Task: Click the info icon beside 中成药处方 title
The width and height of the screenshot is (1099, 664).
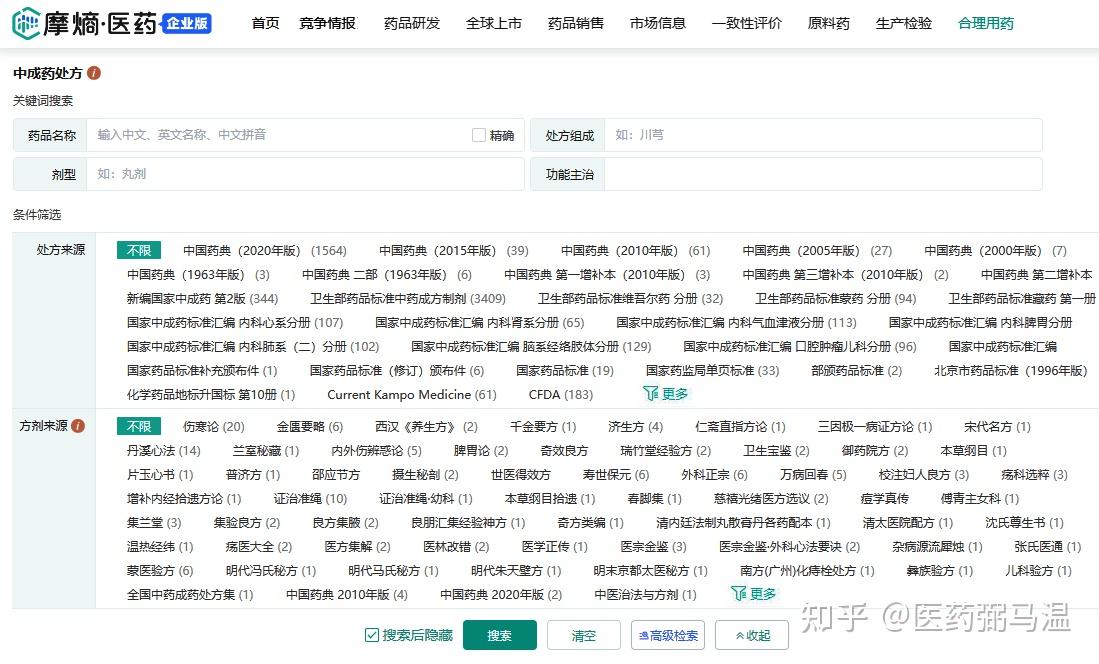Action: 95,72
